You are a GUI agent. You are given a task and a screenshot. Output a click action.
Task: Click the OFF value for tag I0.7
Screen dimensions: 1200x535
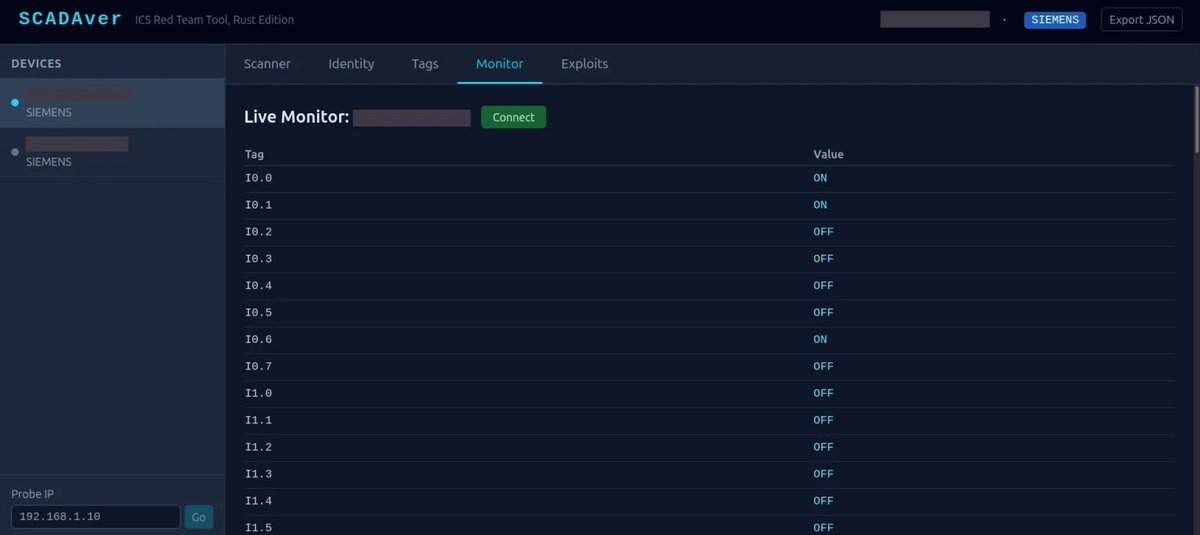pyautogui.click(x=823, y=367)
